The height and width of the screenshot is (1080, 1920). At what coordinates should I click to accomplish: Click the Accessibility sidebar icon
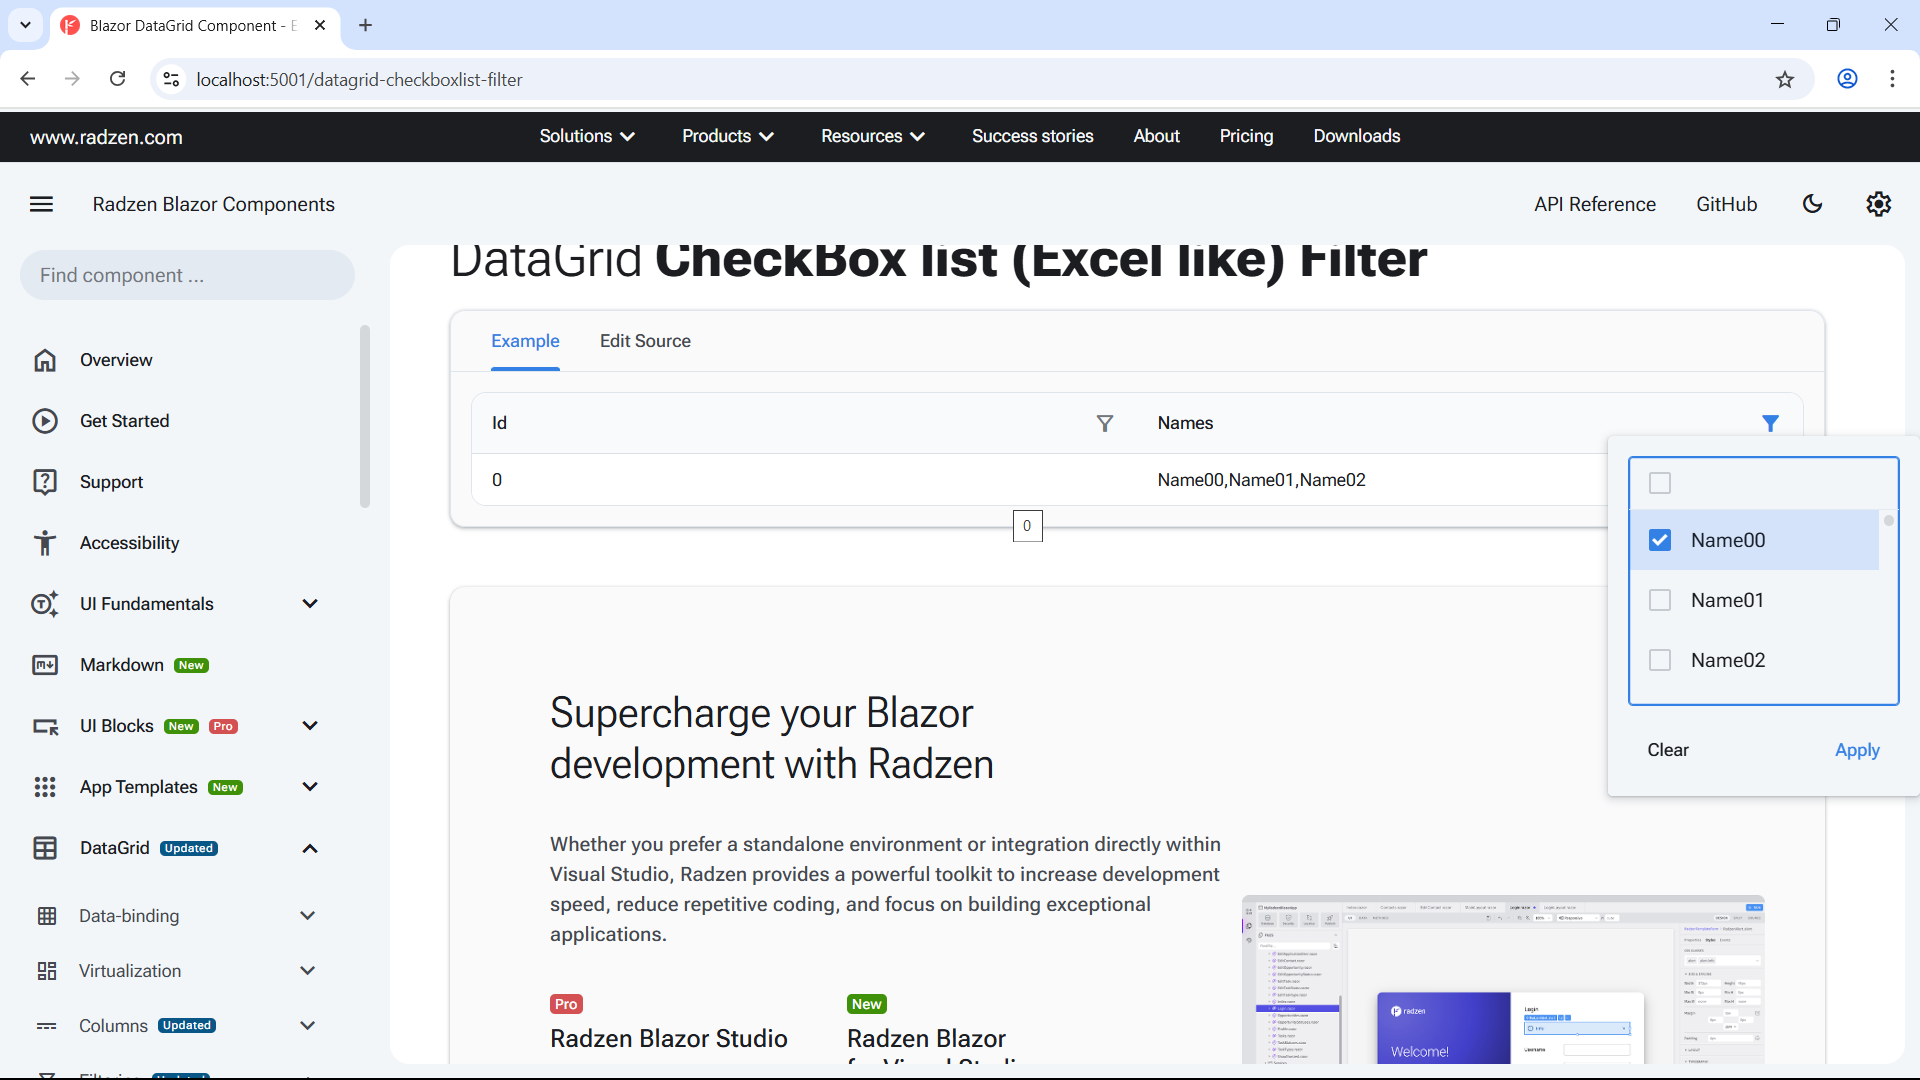click(45, 542)
